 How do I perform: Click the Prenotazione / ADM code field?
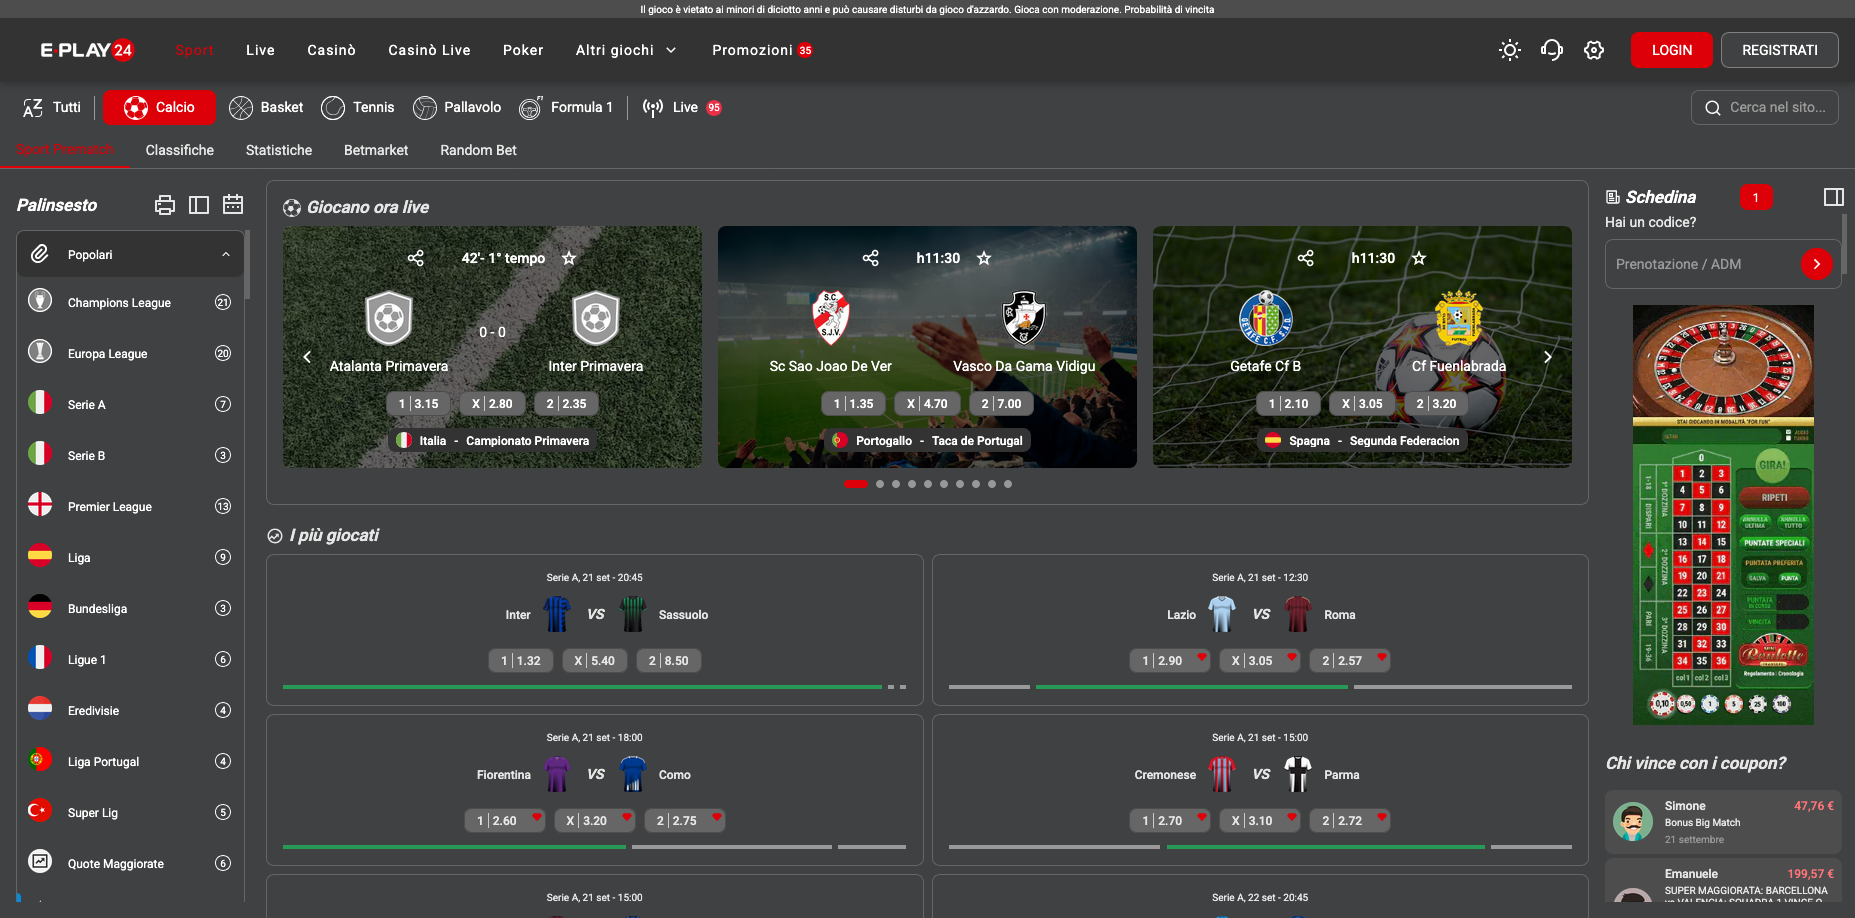[1700, 264]
